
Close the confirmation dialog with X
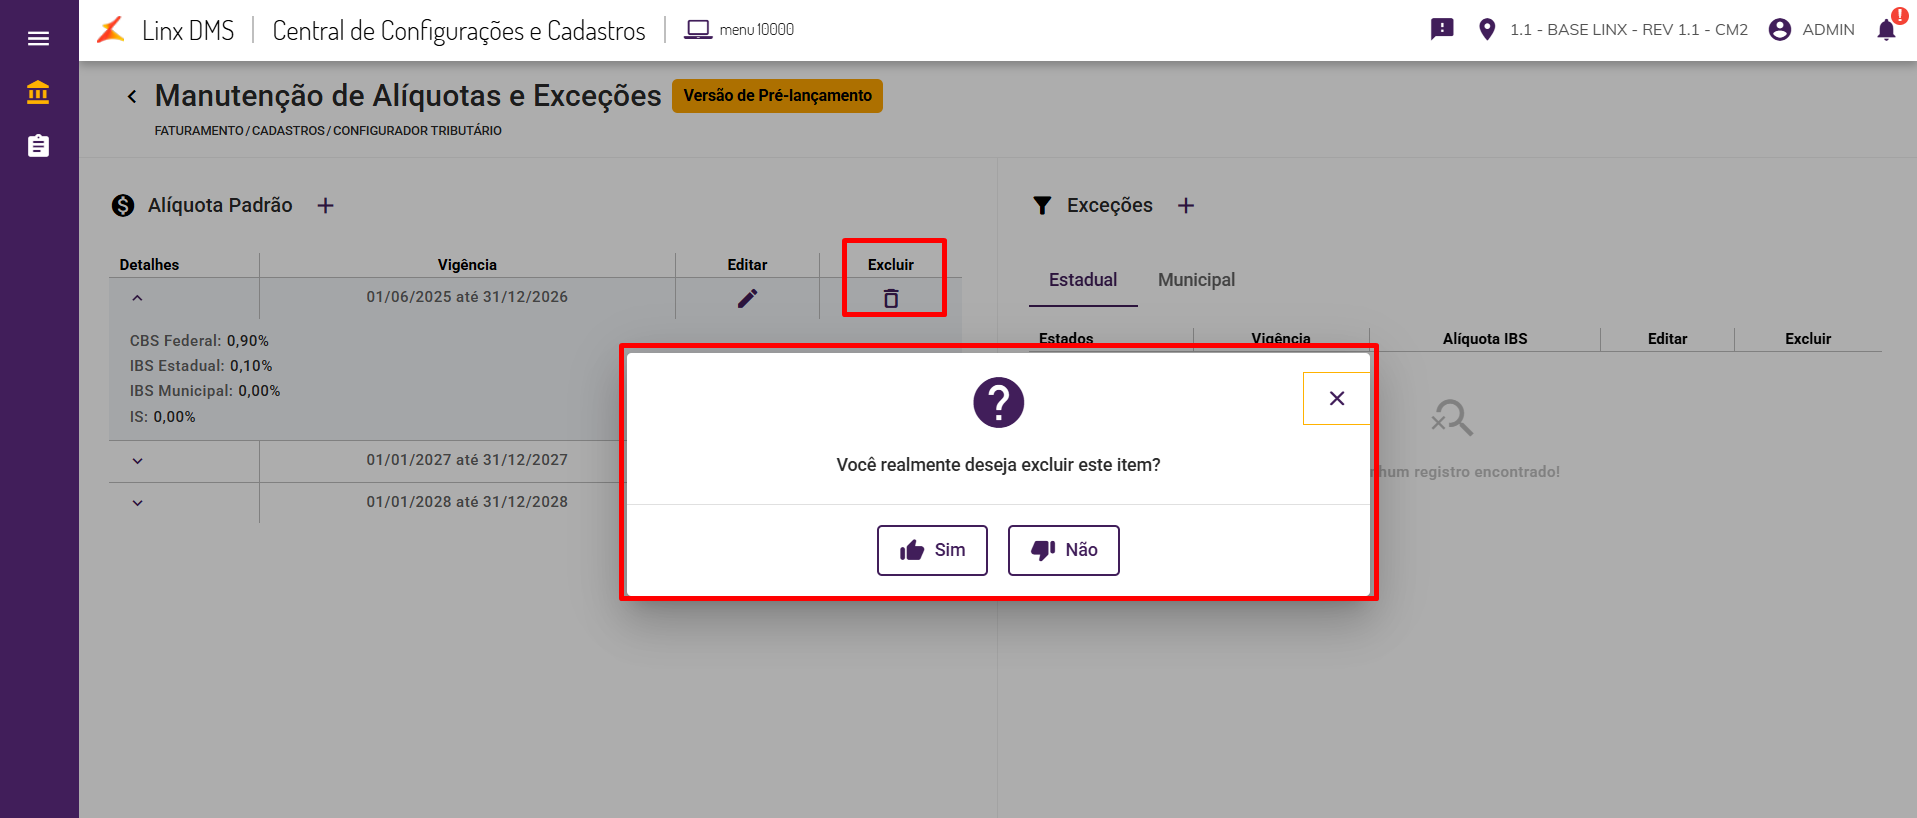[1336, 398]
